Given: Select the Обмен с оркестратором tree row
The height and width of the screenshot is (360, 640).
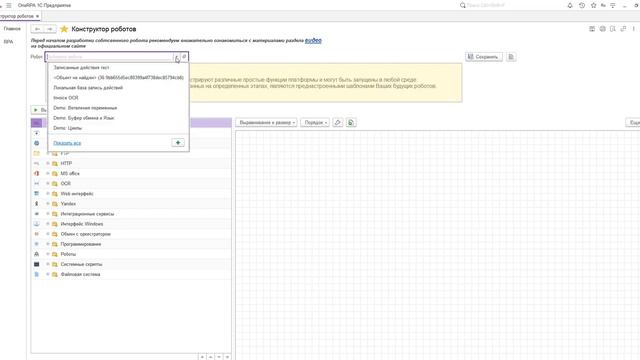Looking at the screenshot, I should 131,234.
